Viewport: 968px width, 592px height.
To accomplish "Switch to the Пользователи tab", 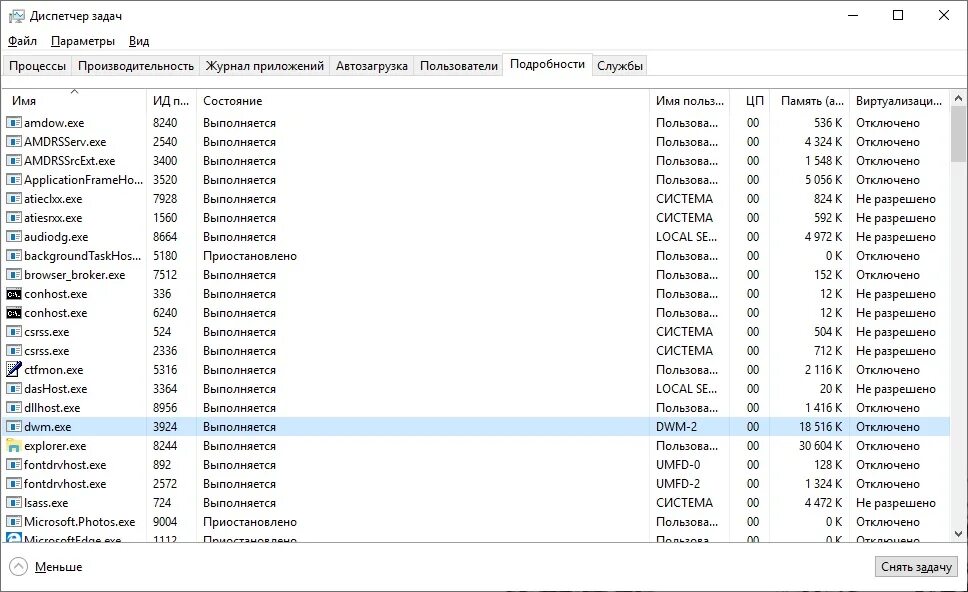I will pyautogui.click(x=459, y=65).
